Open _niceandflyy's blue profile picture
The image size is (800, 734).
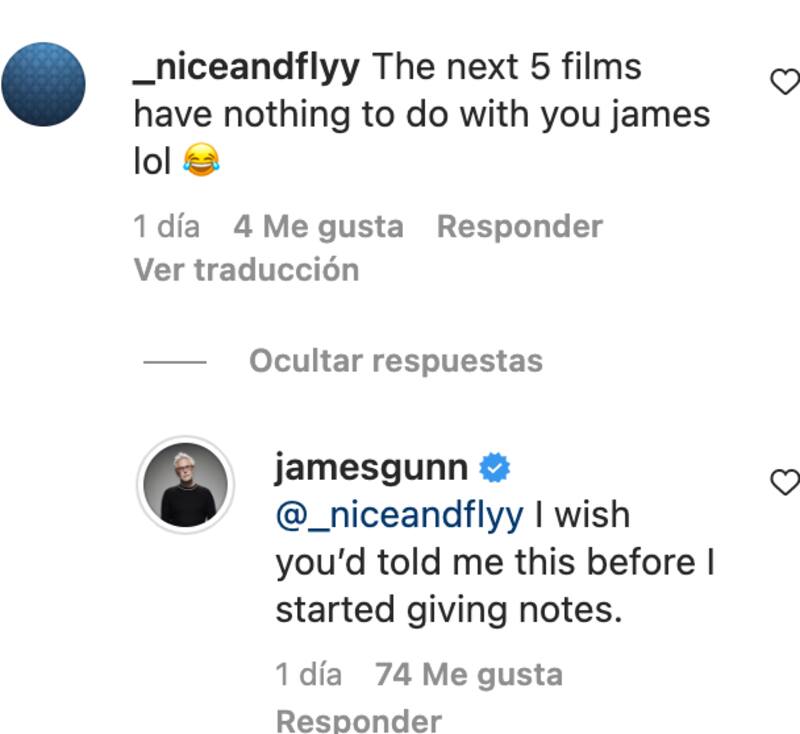point(43,84)
